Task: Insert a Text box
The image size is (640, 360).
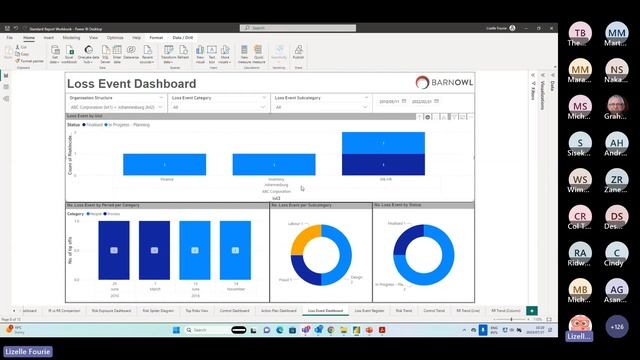Action: (212, 54)
